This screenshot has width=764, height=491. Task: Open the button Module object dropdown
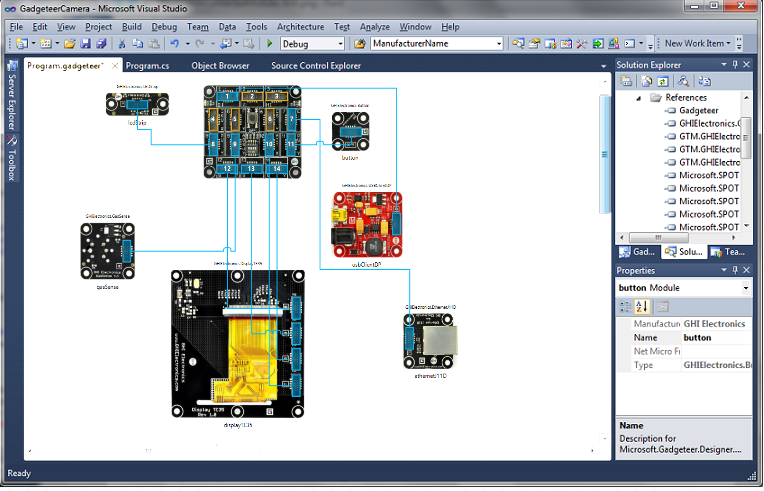(746, 288)
